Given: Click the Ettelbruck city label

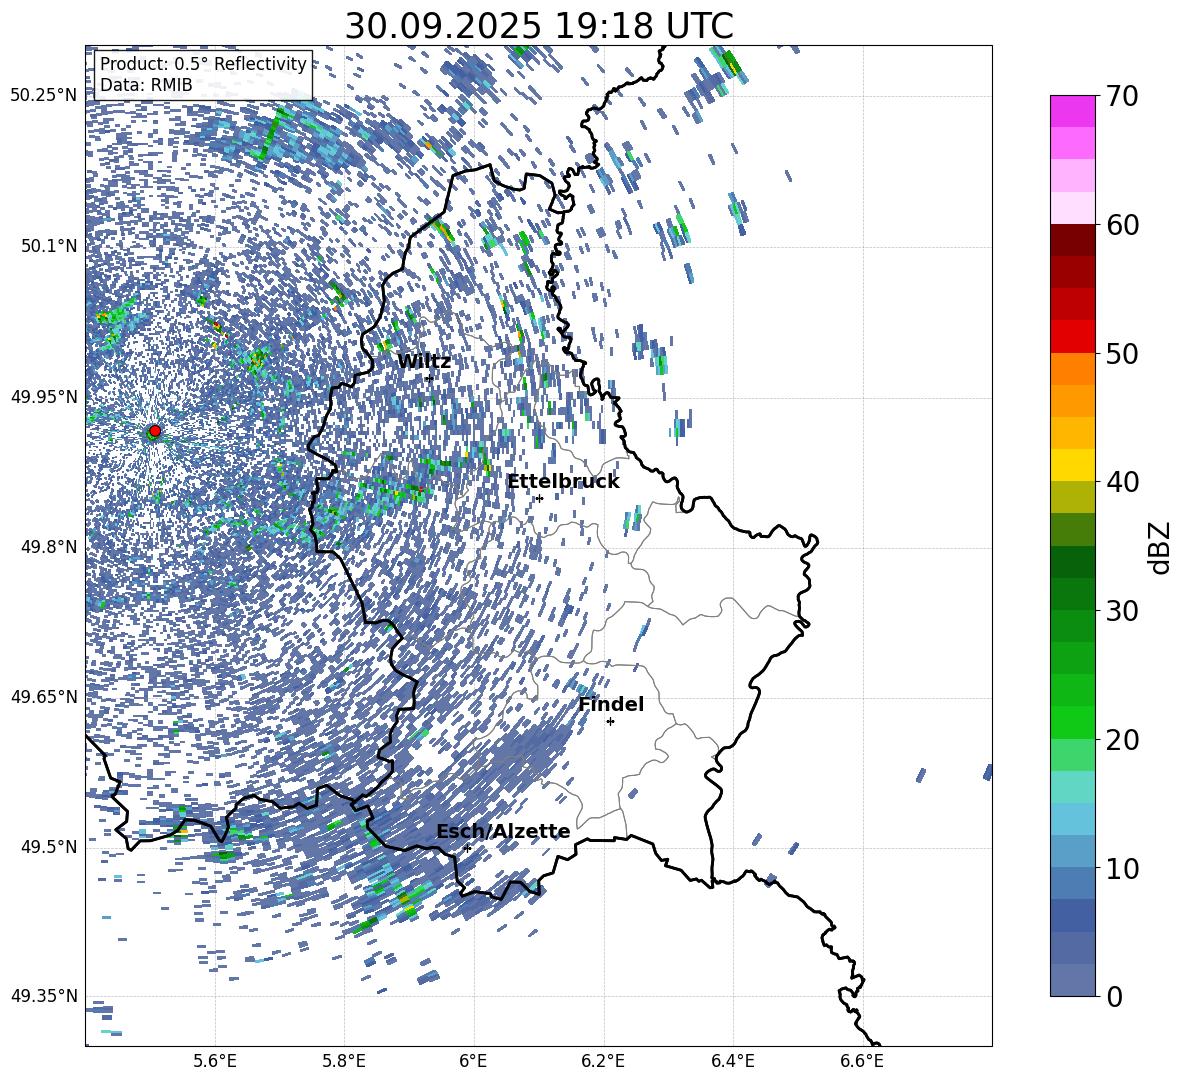Looking at the screenshot, I should (x=563, y=482).
